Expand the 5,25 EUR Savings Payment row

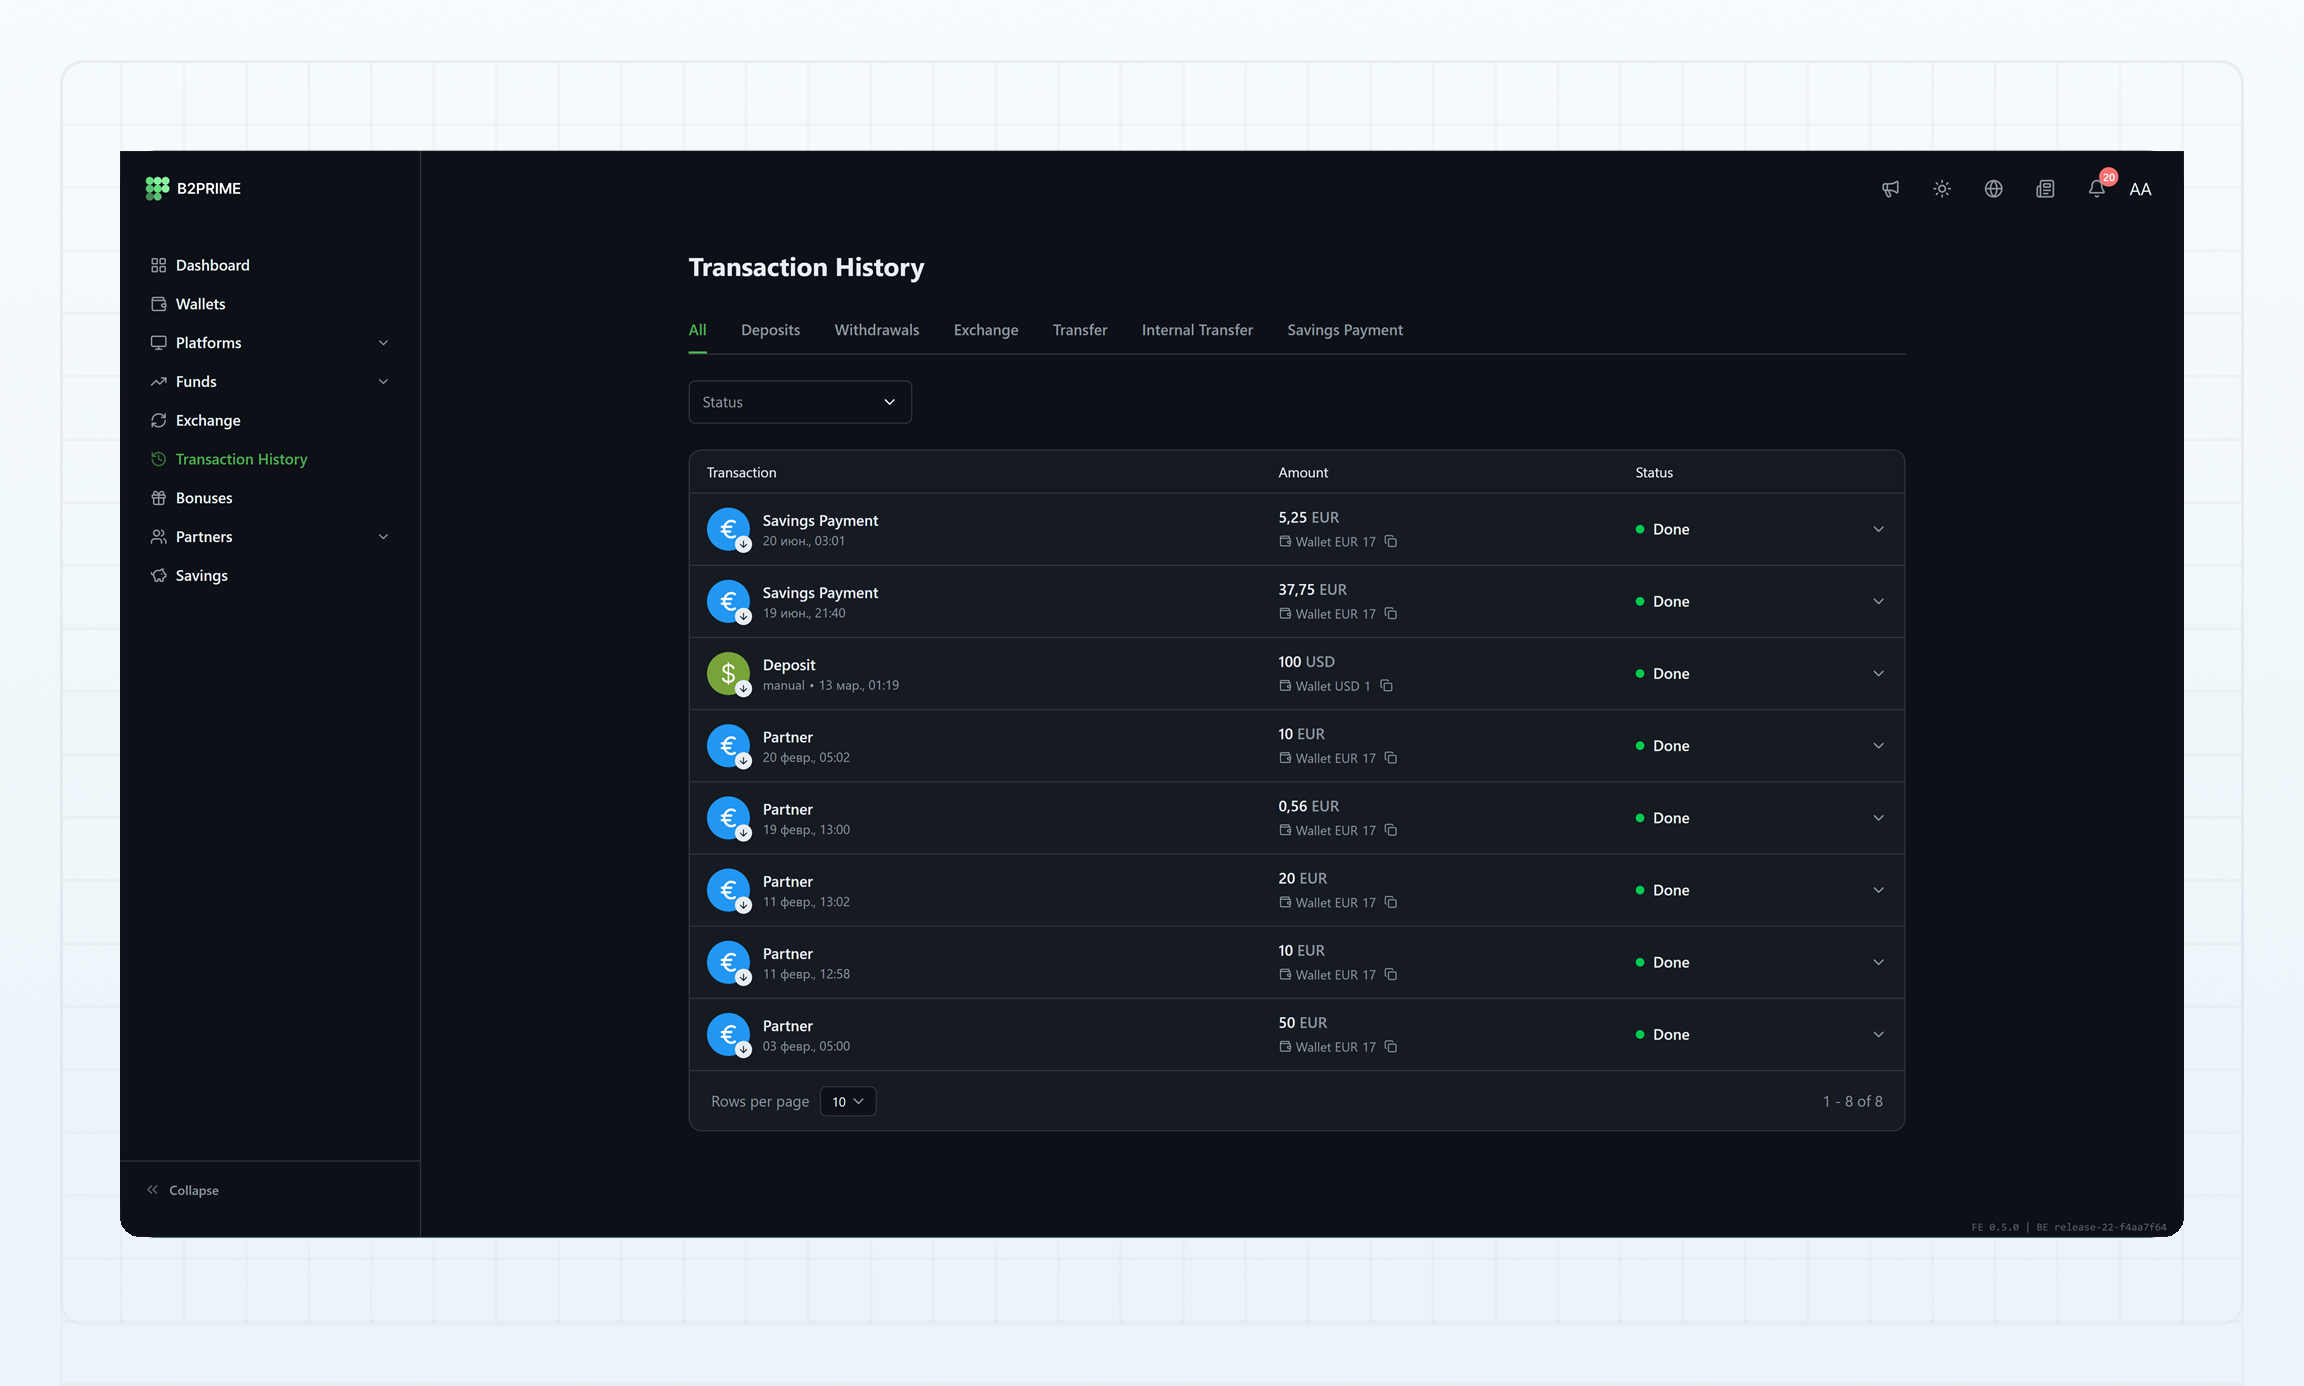1878,529
